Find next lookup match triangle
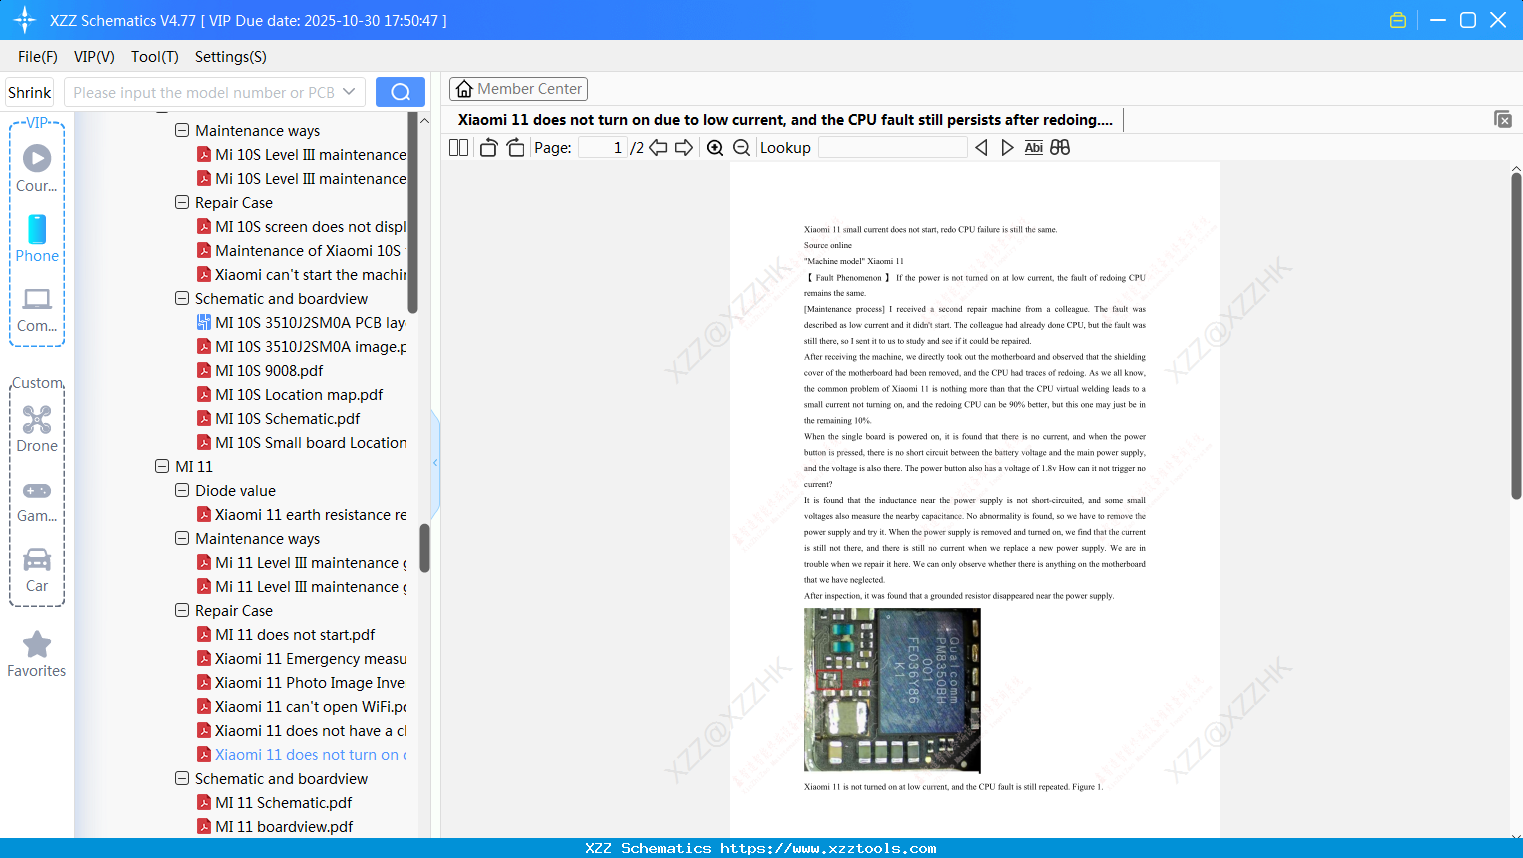Image resolution: width=1523 pixels, height=858 pixels. (x=1007, y=148)
